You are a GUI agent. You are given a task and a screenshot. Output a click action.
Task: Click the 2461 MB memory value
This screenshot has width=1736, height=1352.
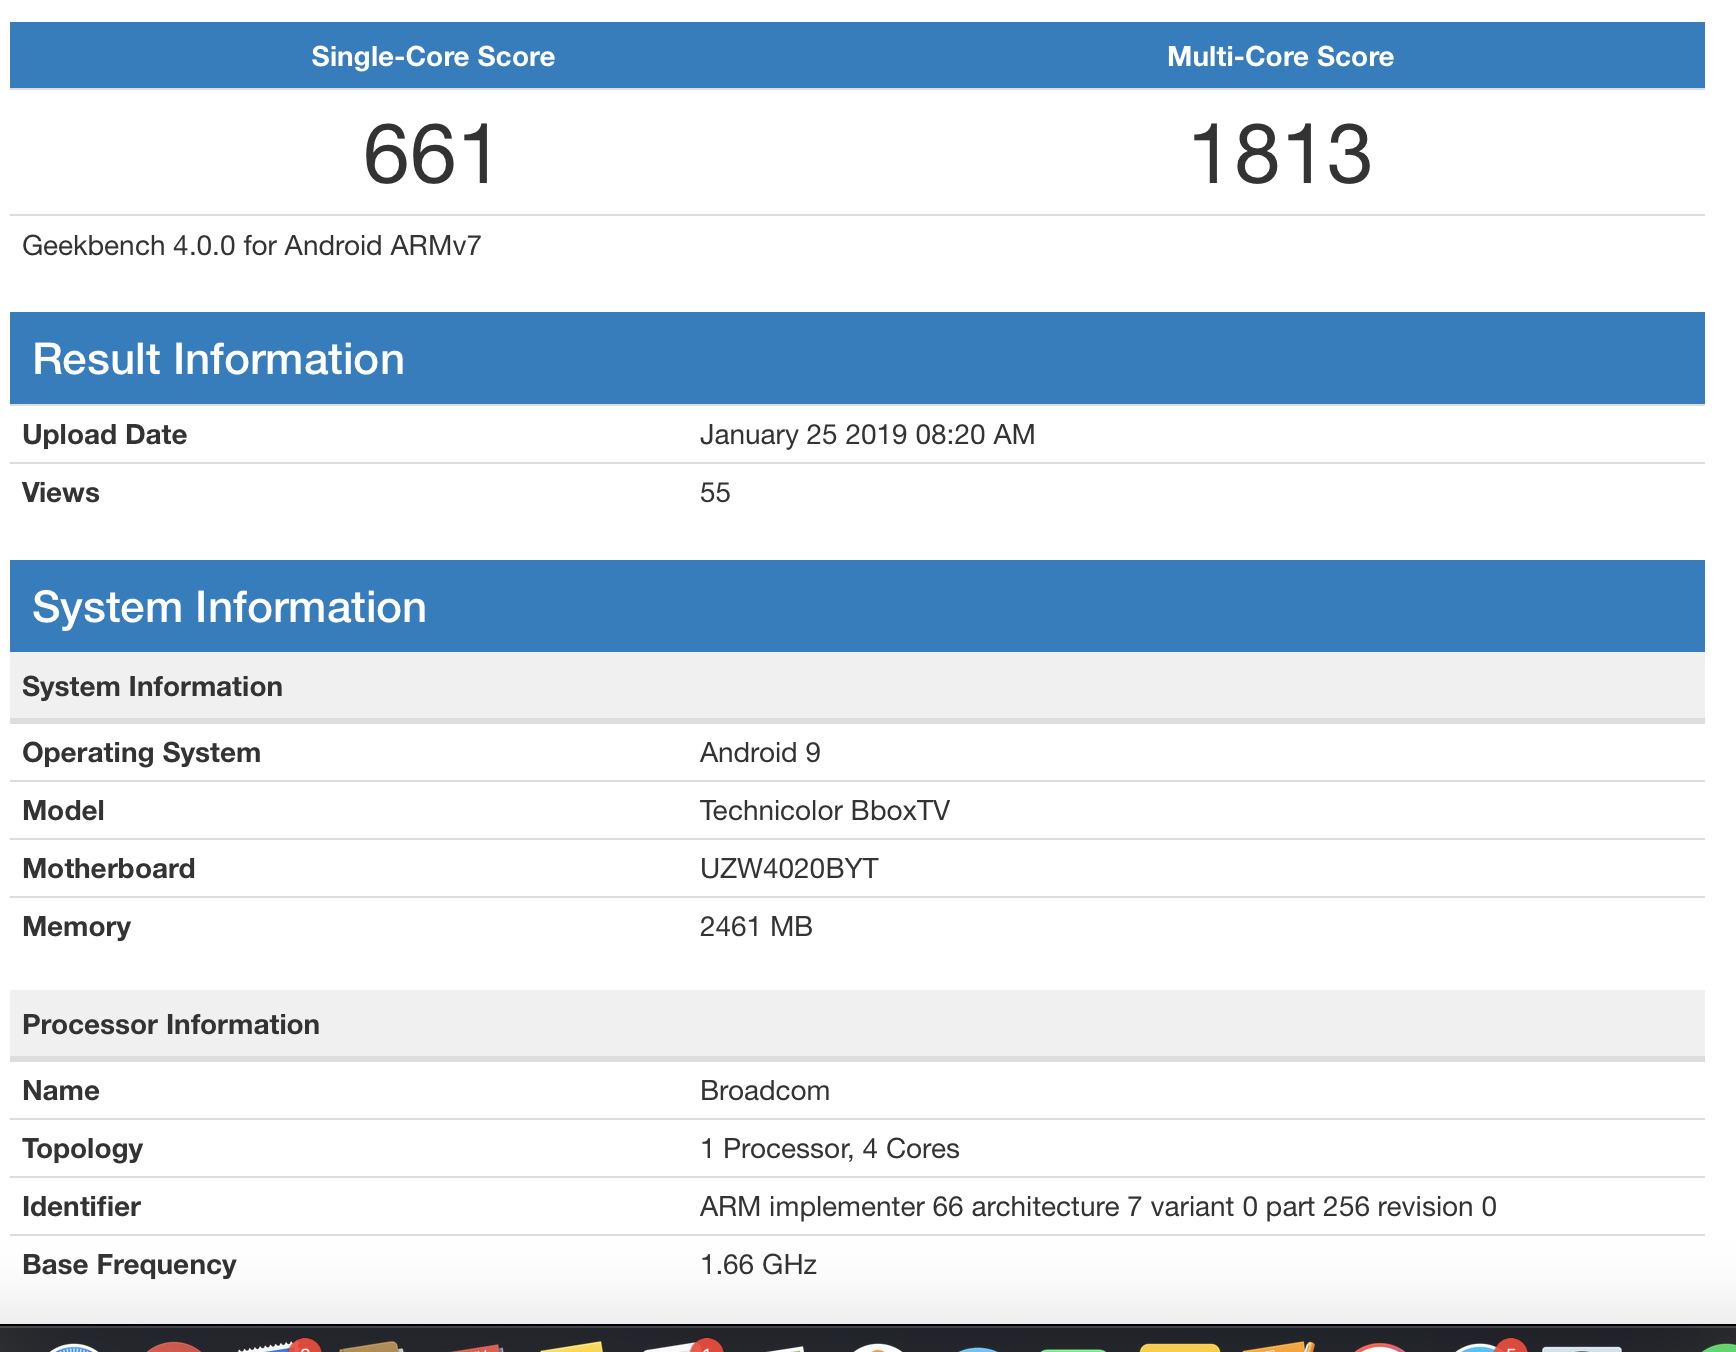point(755,927)
